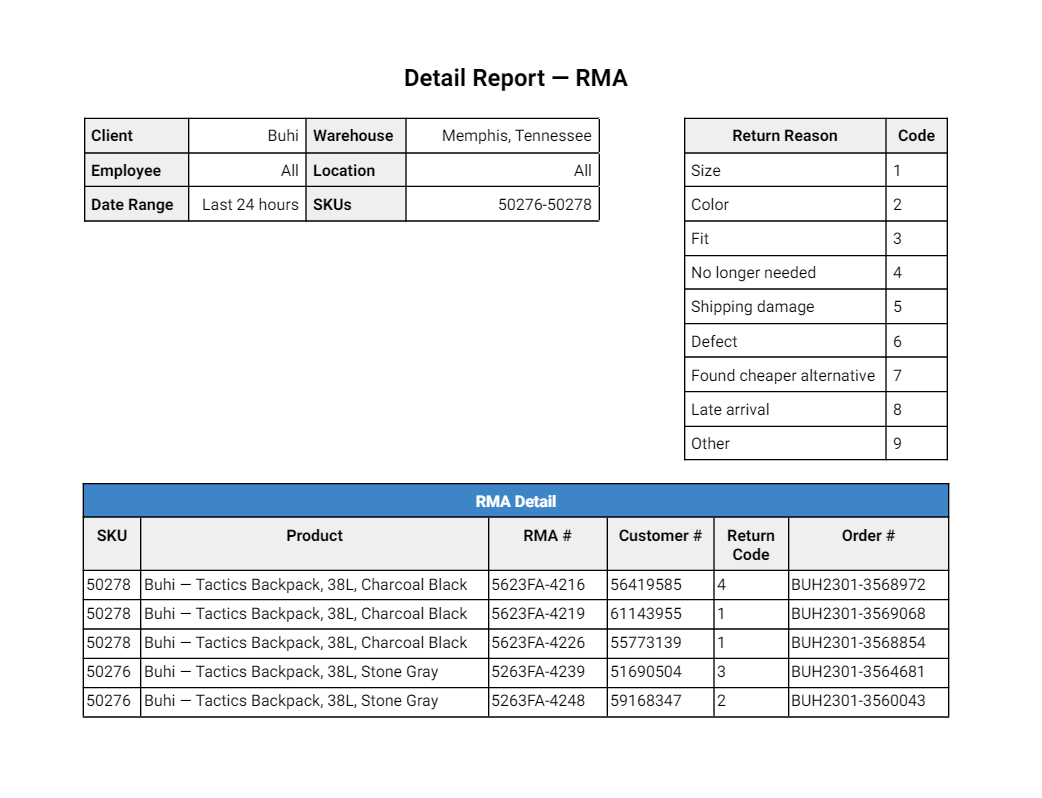
Task: Click the "Return Reason" column header
Action: (x=785, y=136)
